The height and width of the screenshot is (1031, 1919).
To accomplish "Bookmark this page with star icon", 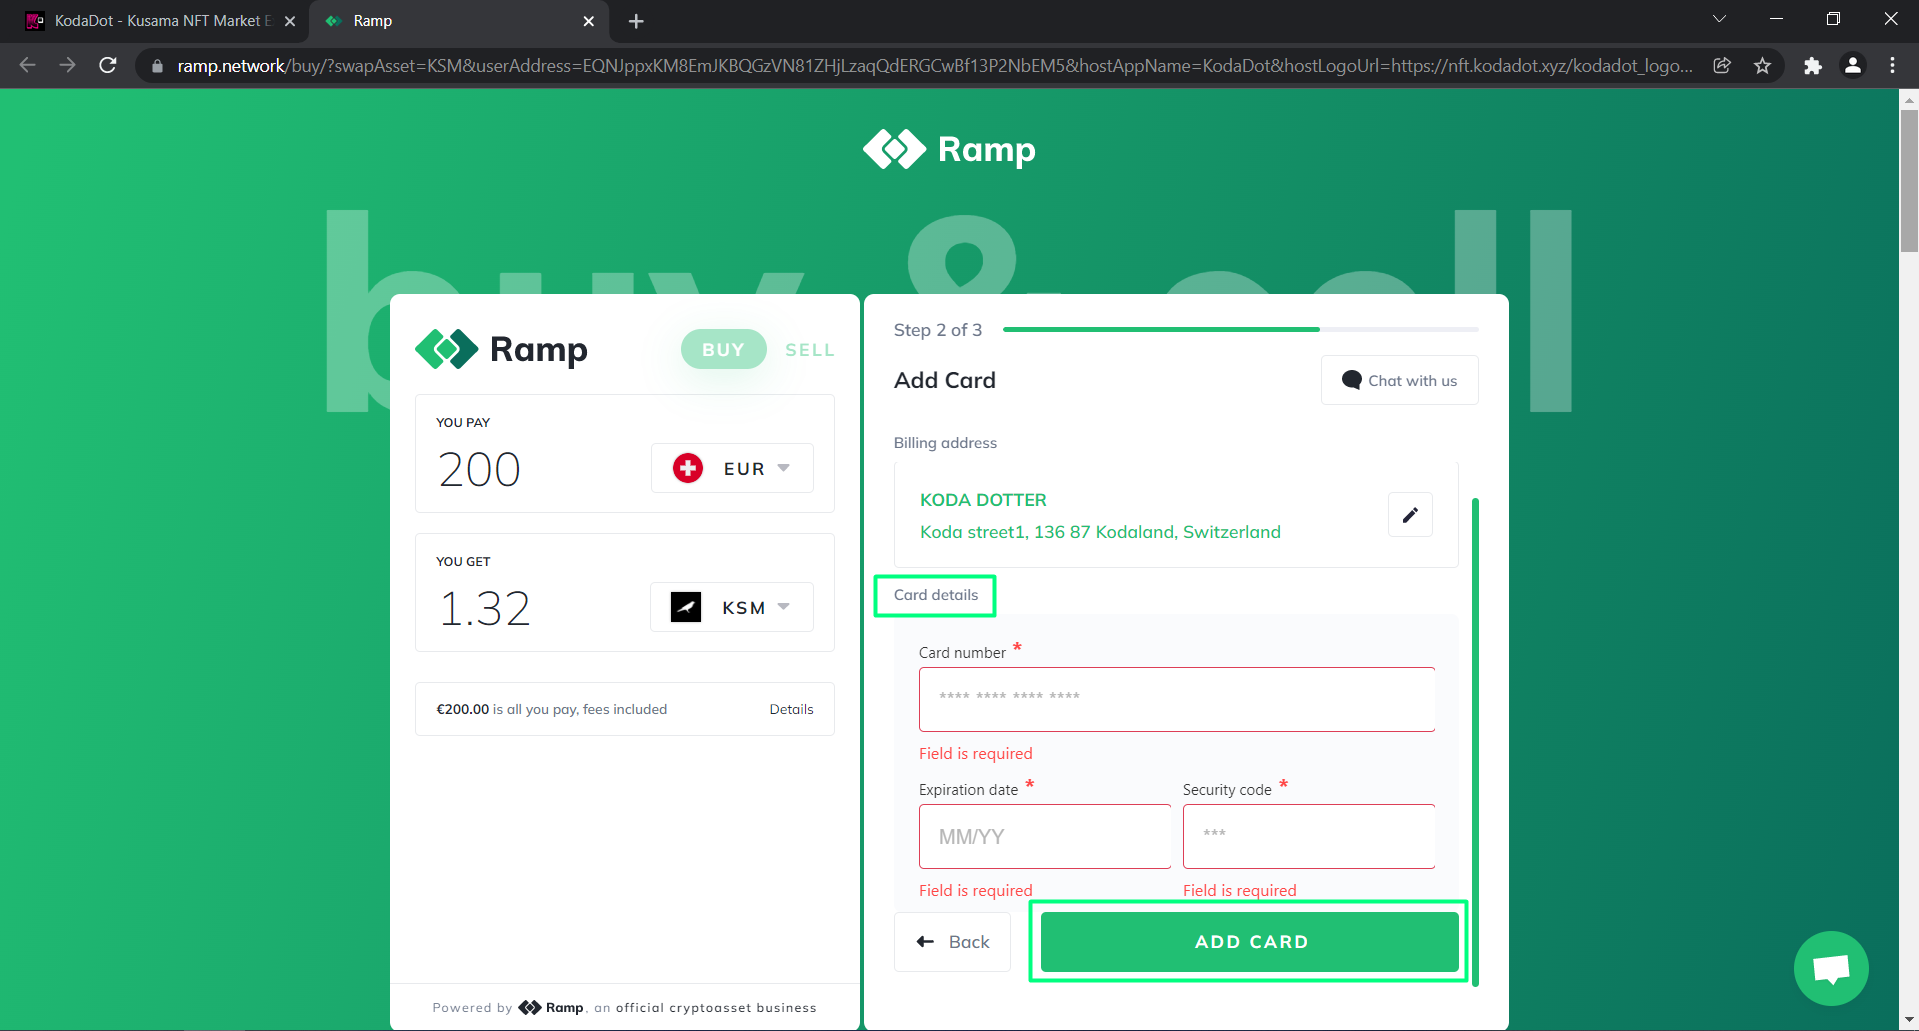I will click(x=1762, y=66).
